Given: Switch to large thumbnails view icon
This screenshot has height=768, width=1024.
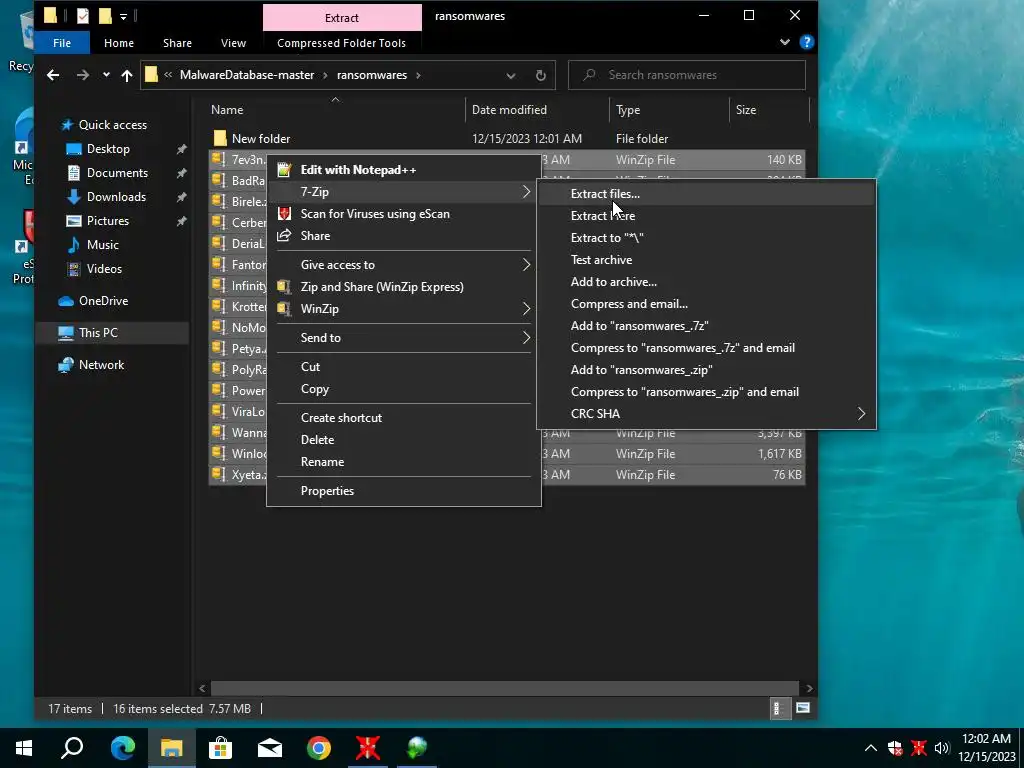Looking at the screenshot, I should coord(803,709).
